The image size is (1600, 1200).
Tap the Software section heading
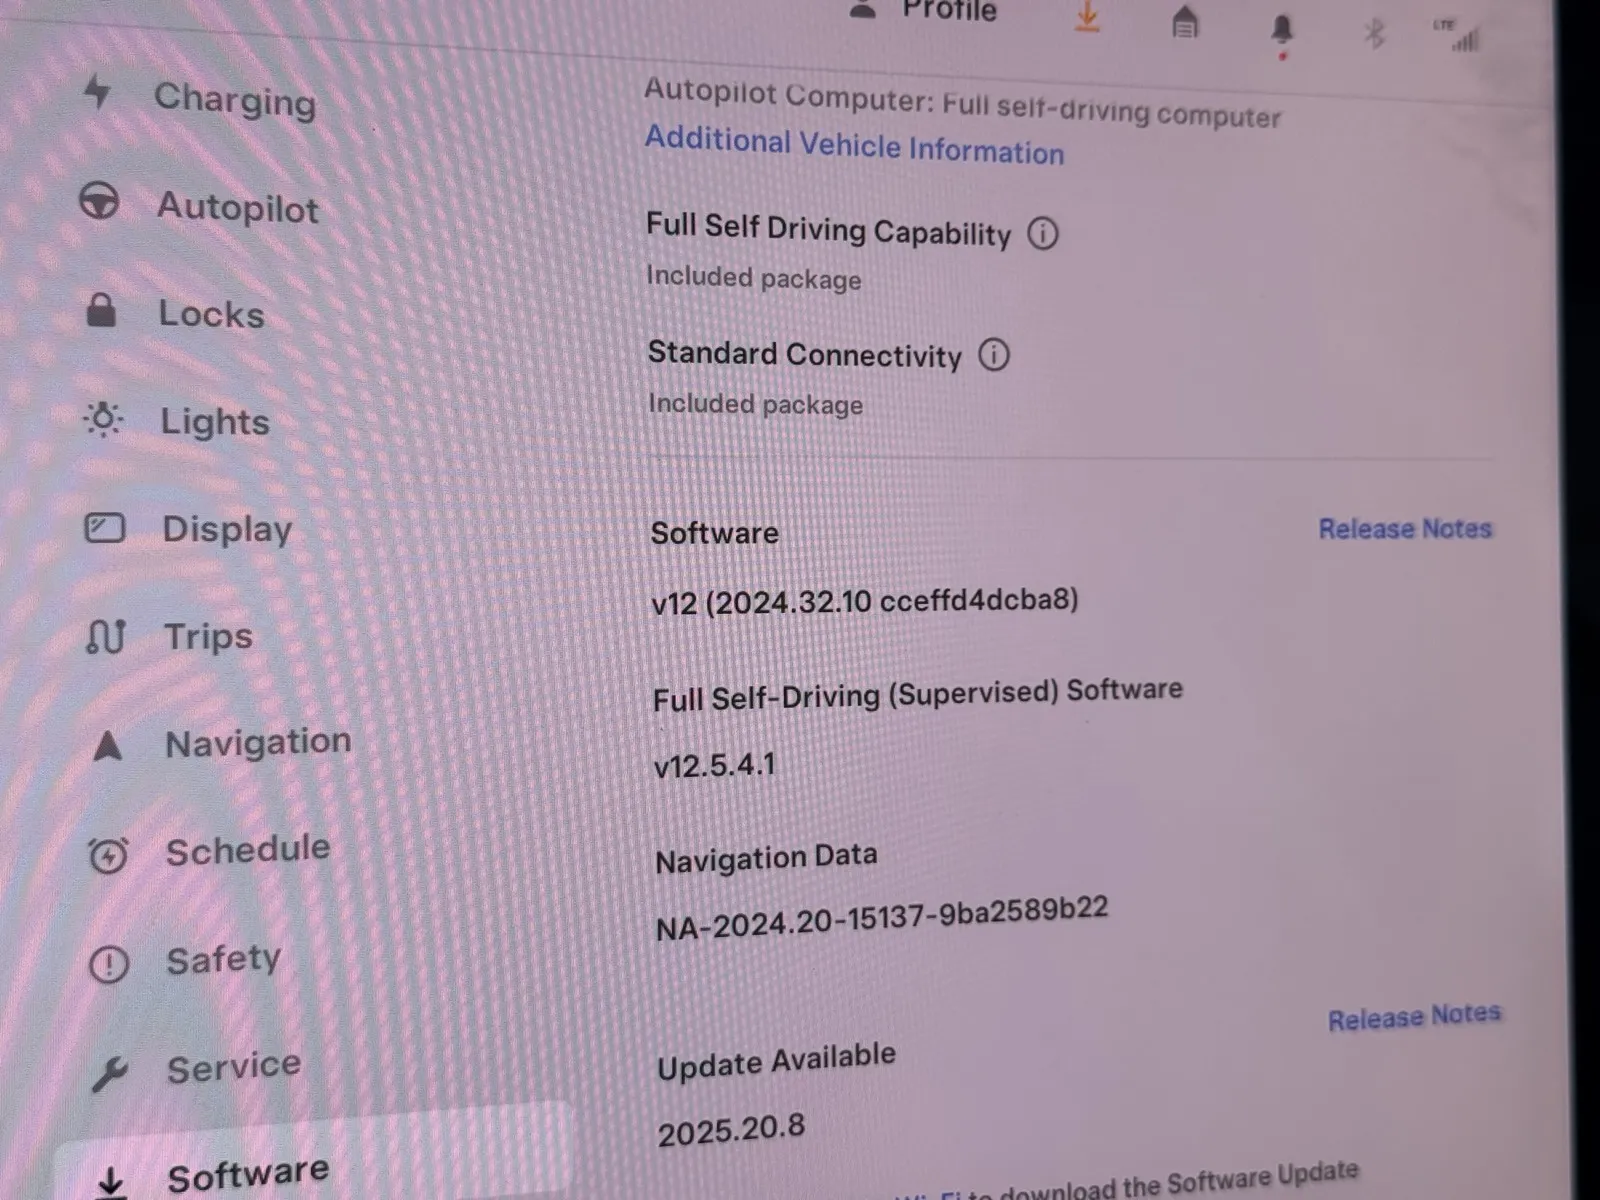tap(714, 532)
